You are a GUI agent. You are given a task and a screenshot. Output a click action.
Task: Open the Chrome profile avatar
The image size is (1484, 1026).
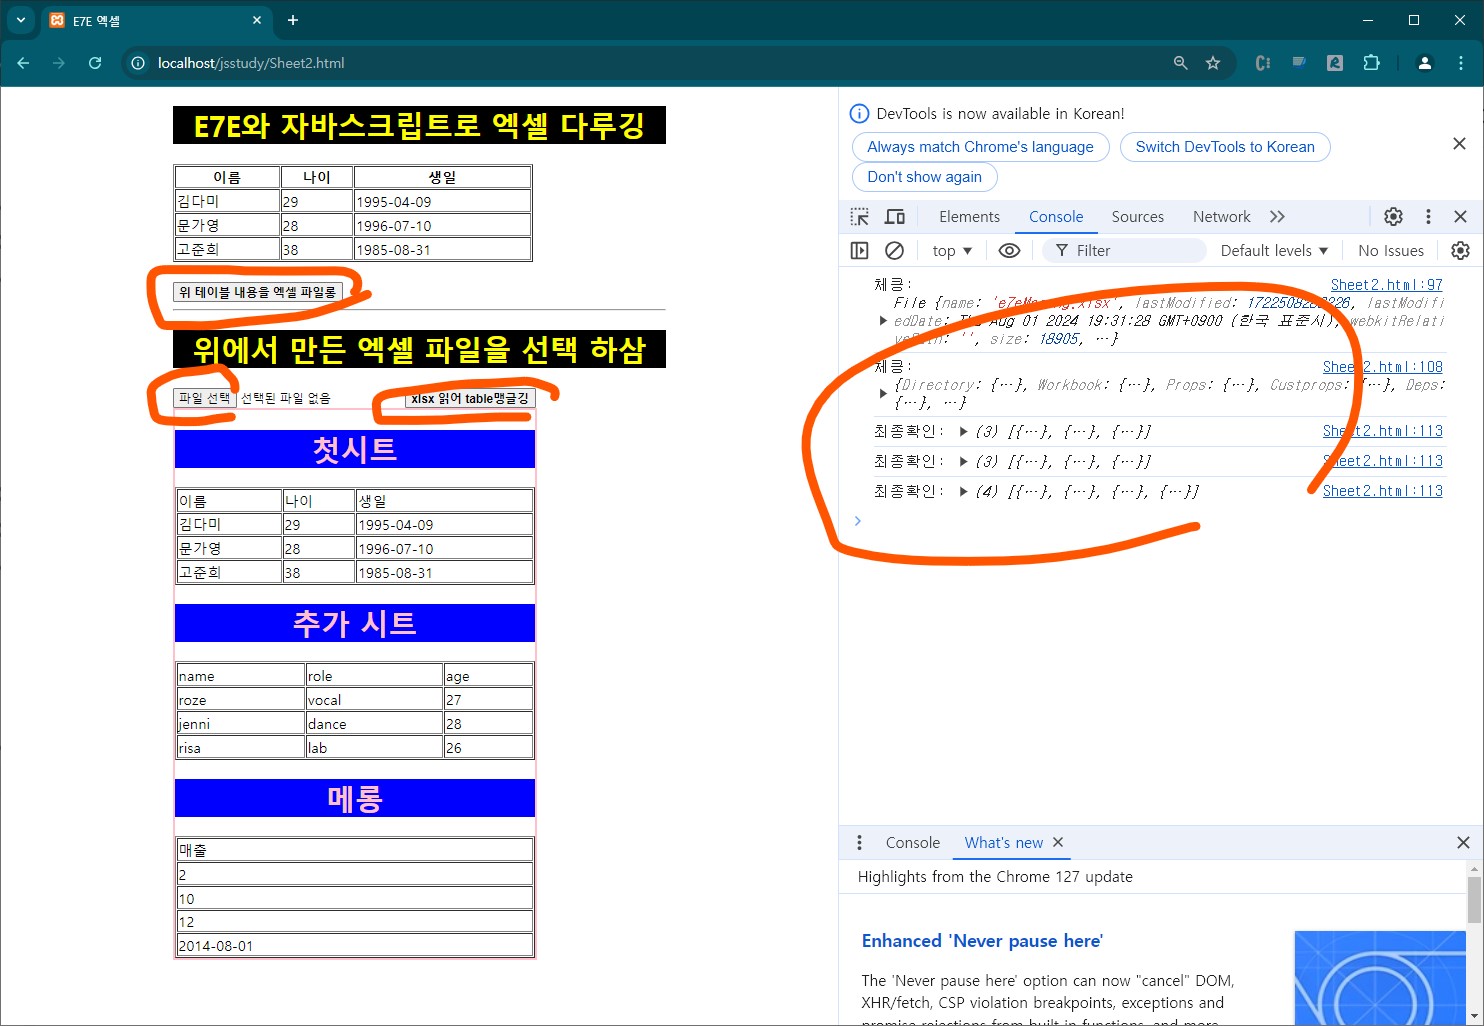pos(1425,63)
